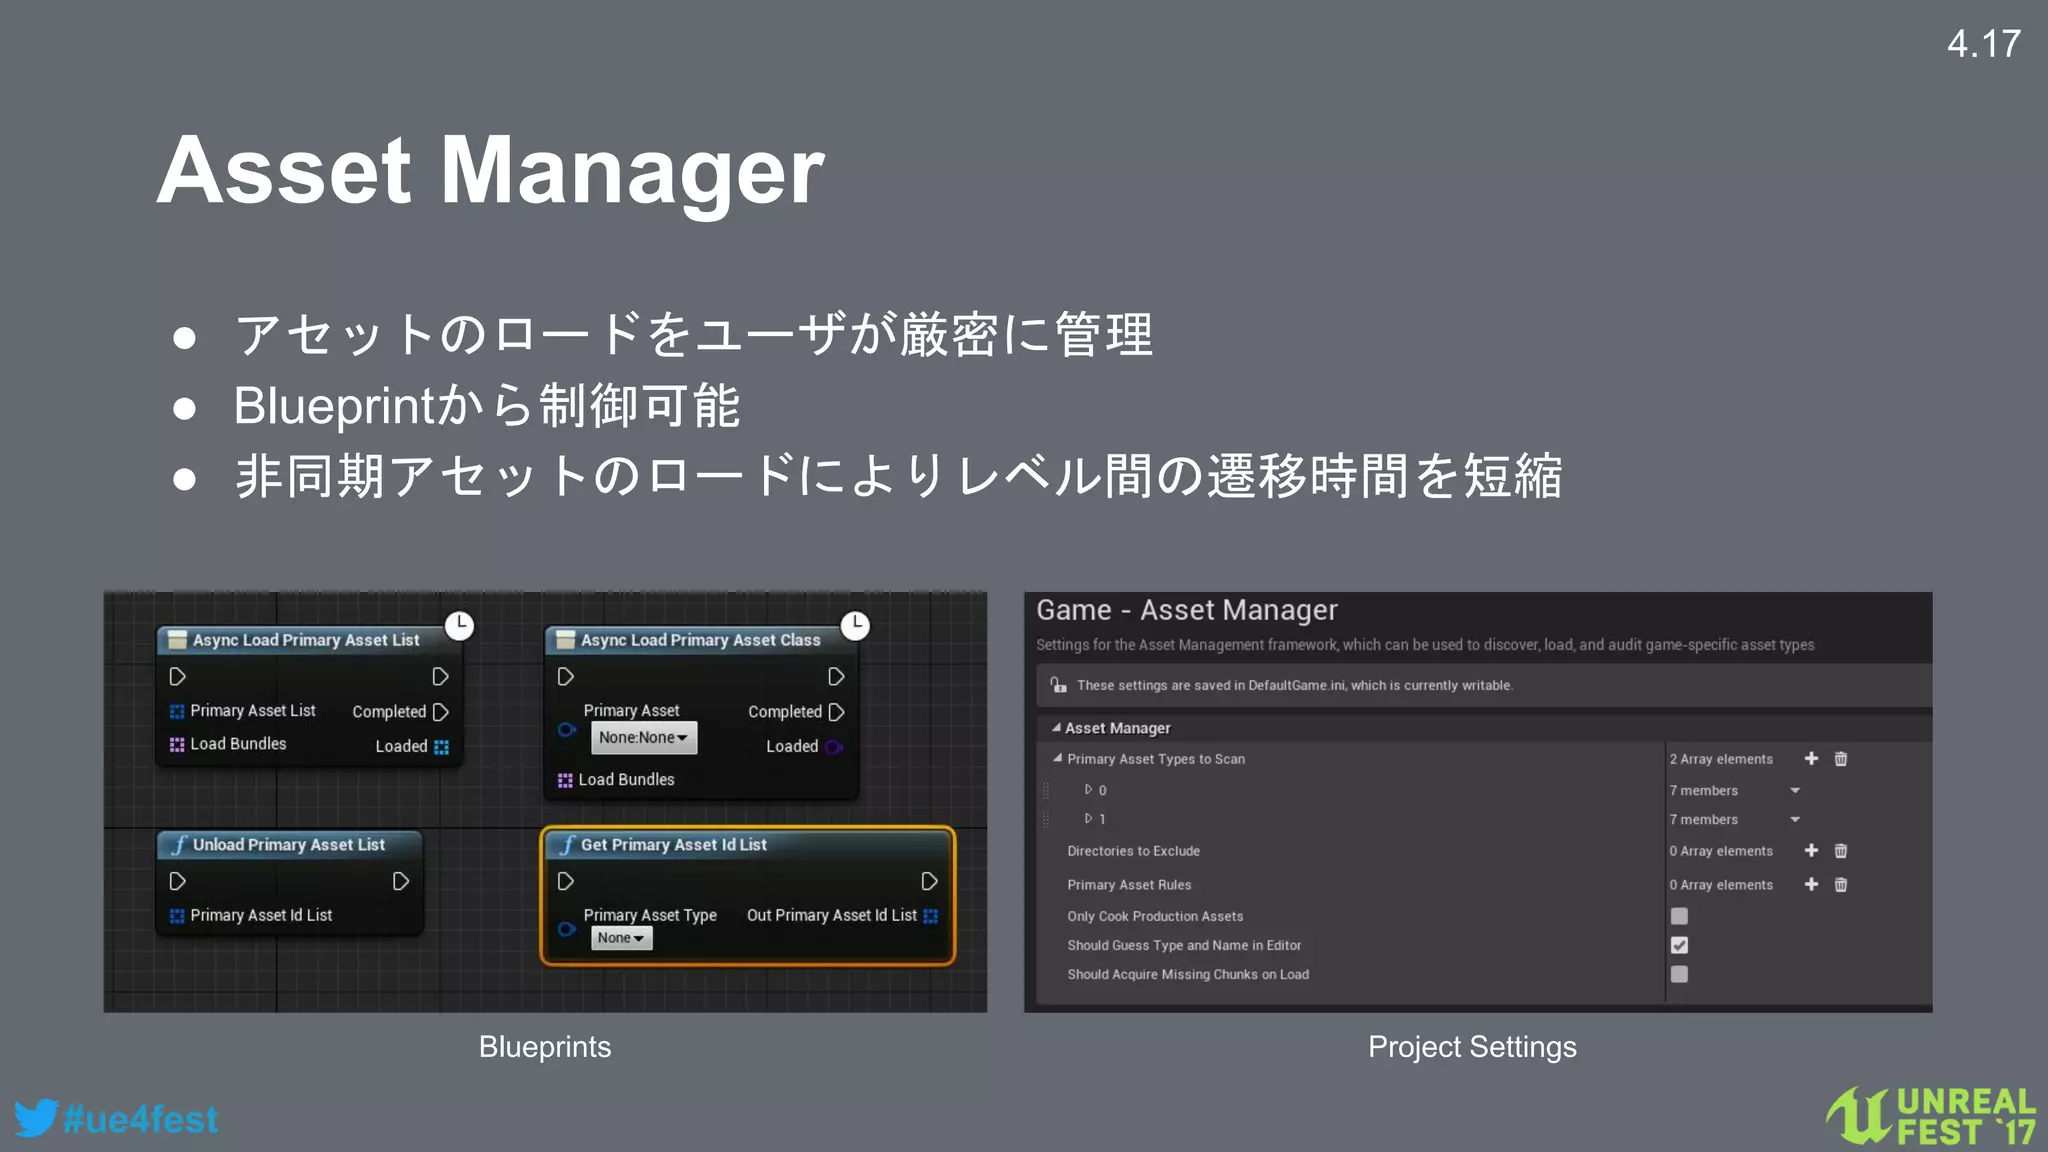Add element to Primary Asset Types to Scan
The width and height of the screenshot is (2048, 1152).
pyautogui.click(x=1811, y=759)
